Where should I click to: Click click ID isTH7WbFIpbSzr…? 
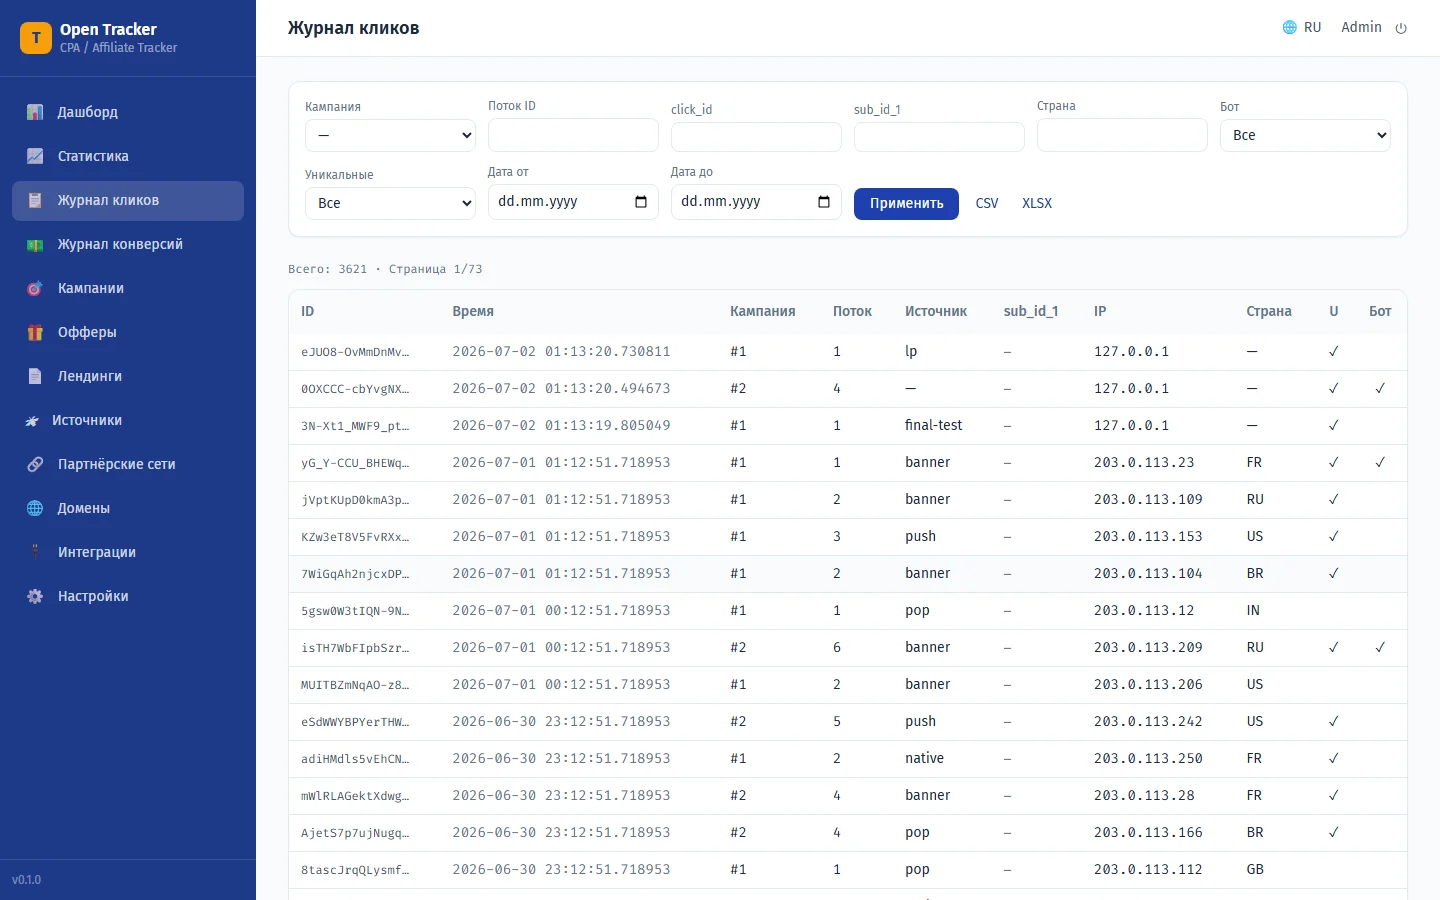point(355,648)
